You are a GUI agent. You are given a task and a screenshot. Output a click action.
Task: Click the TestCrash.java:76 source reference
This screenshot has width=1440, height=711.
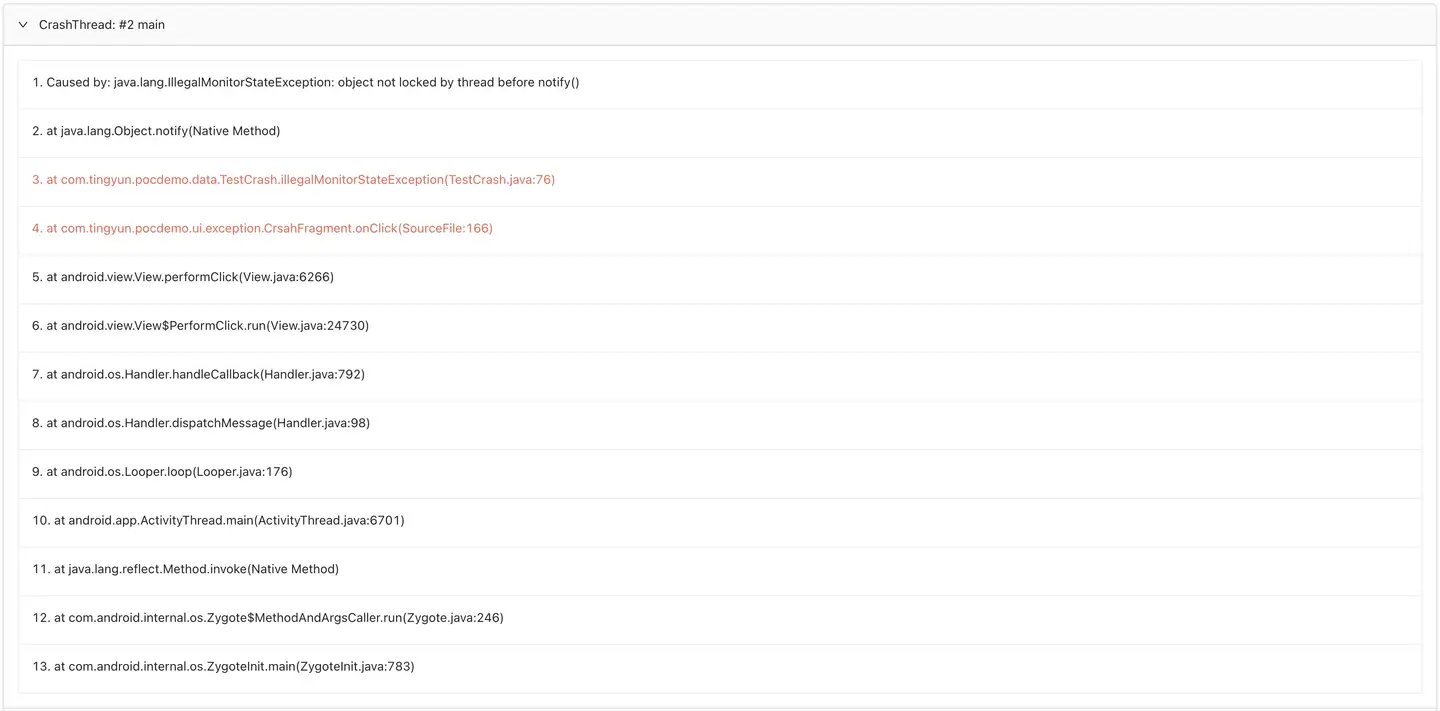point(501,180)
